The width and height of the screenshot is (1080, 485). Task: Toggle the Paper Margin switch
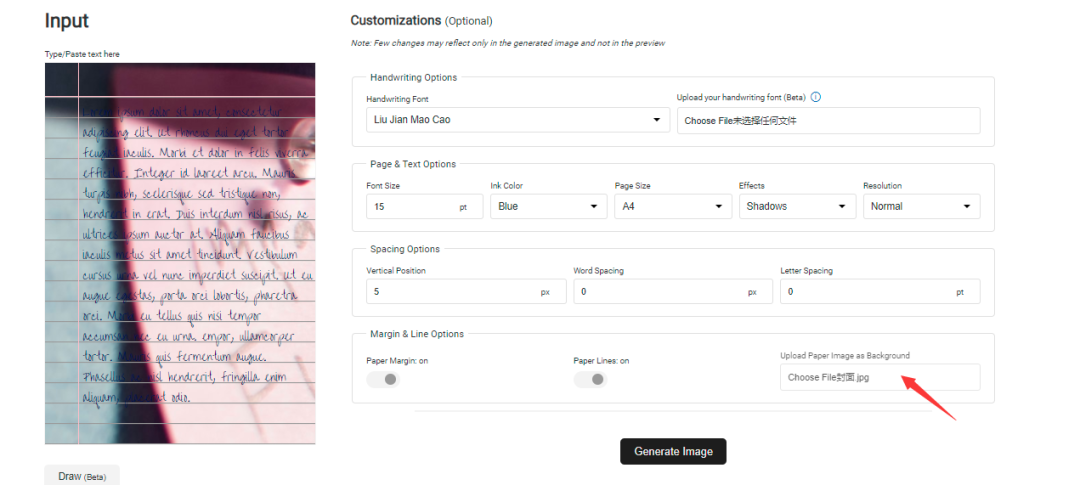(383, 379)
